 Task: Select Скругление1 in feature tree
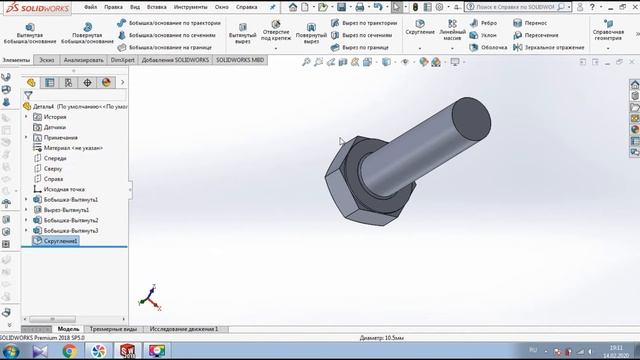56,241
